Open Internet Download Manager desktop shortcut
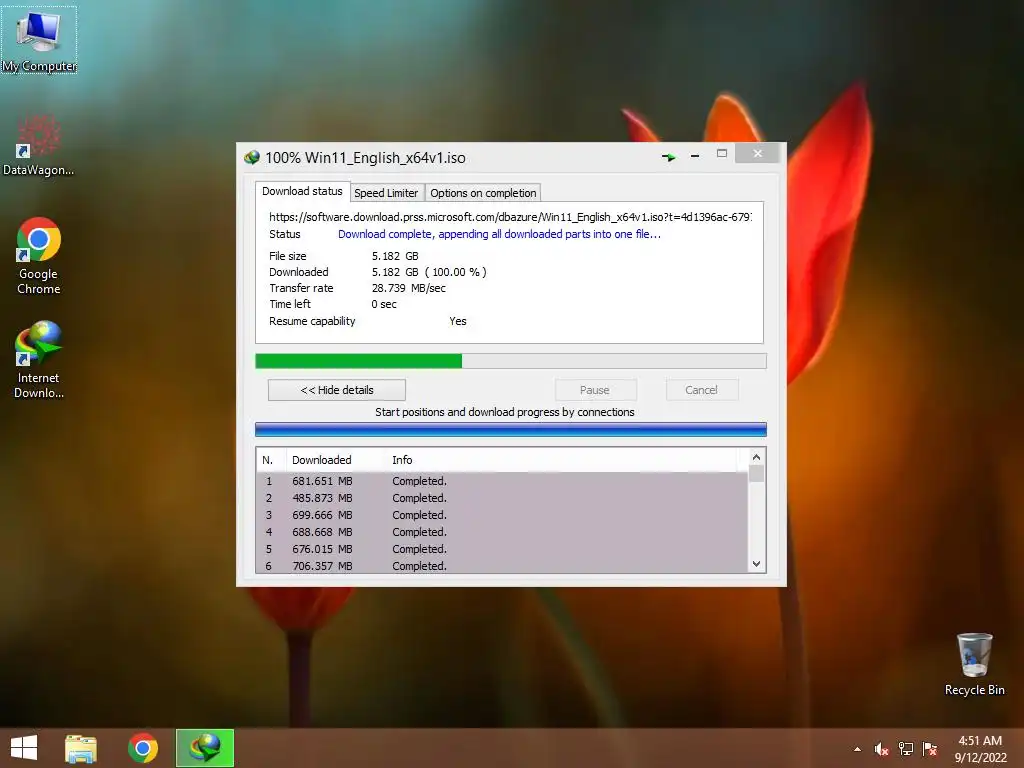This screenshot has width=1024, height=768. [39, 359]
